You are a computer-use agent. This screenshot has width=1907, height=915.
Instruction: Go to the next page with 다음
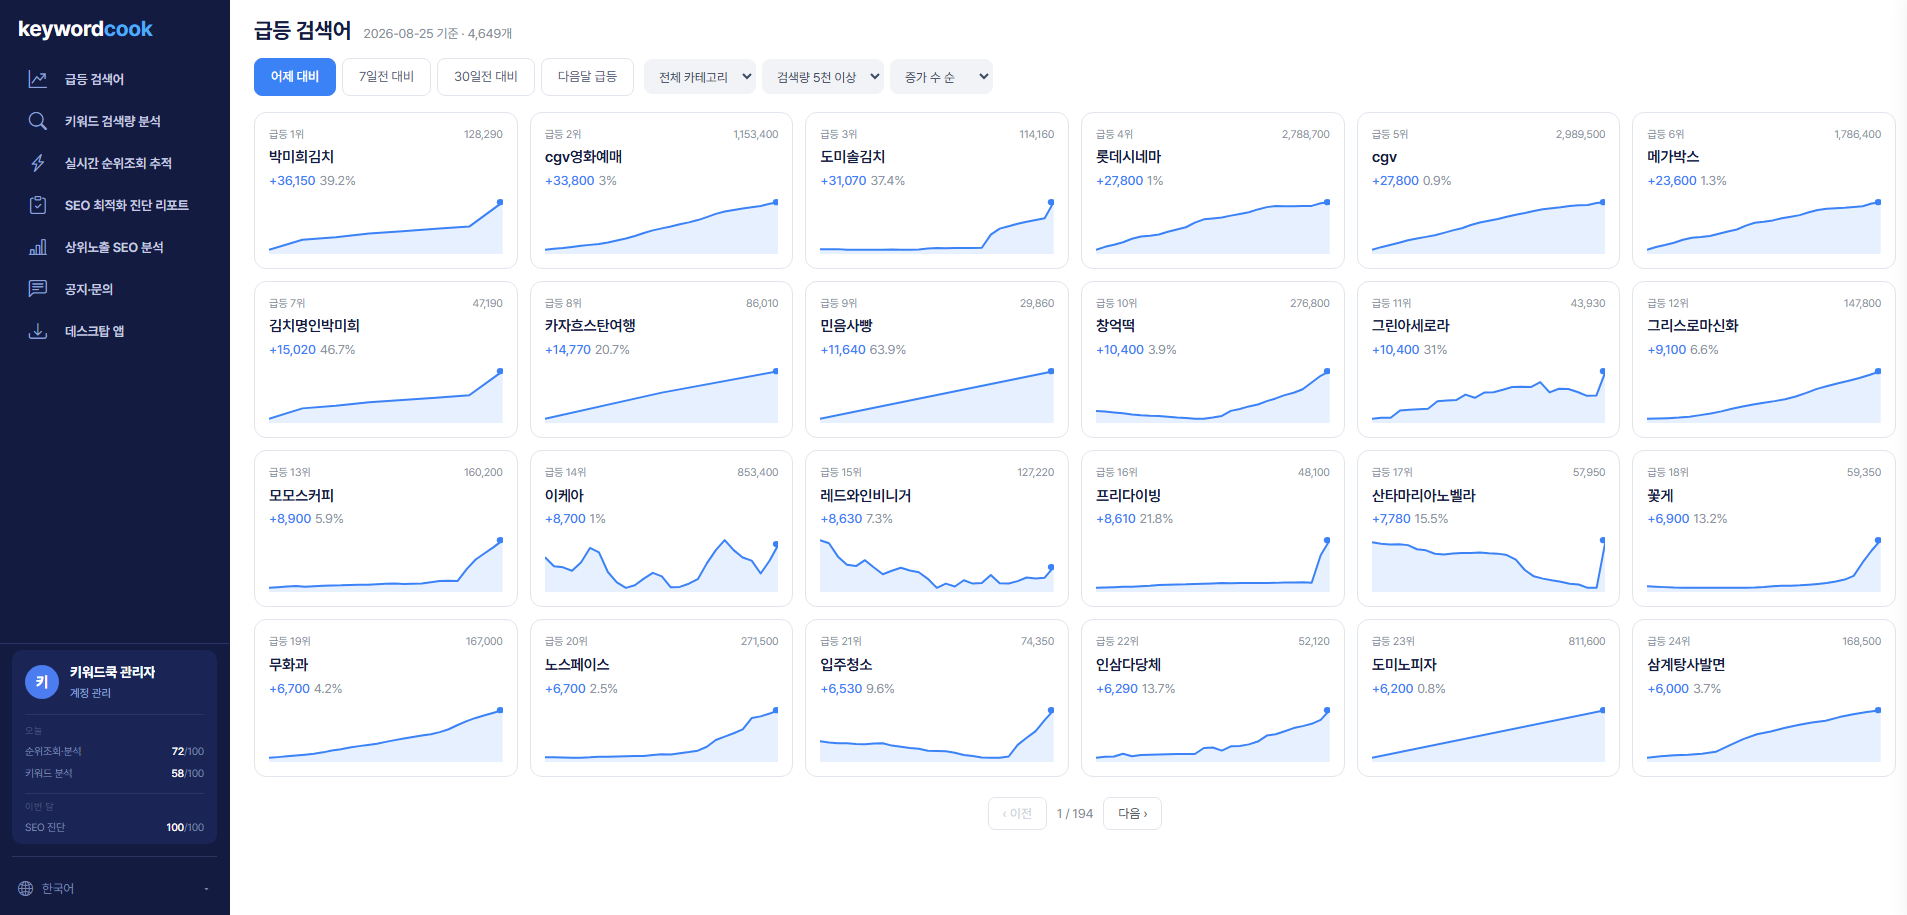tap(1132, 814)
